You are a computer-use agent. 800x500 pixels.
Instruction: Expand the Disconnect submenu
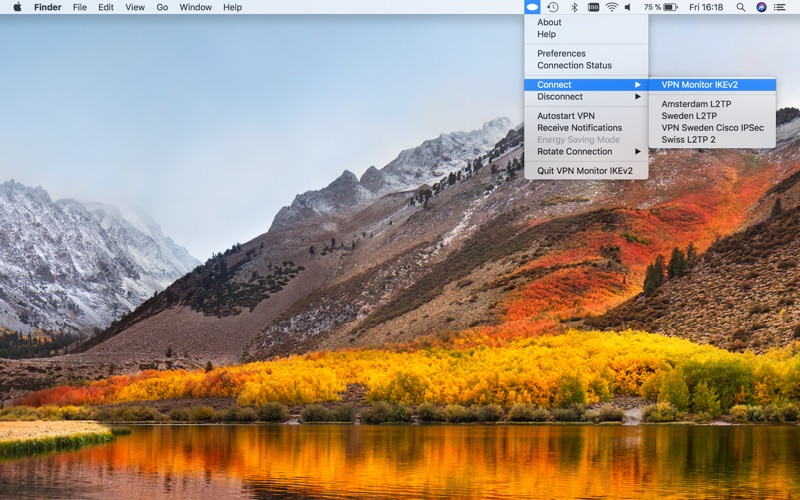586,96
